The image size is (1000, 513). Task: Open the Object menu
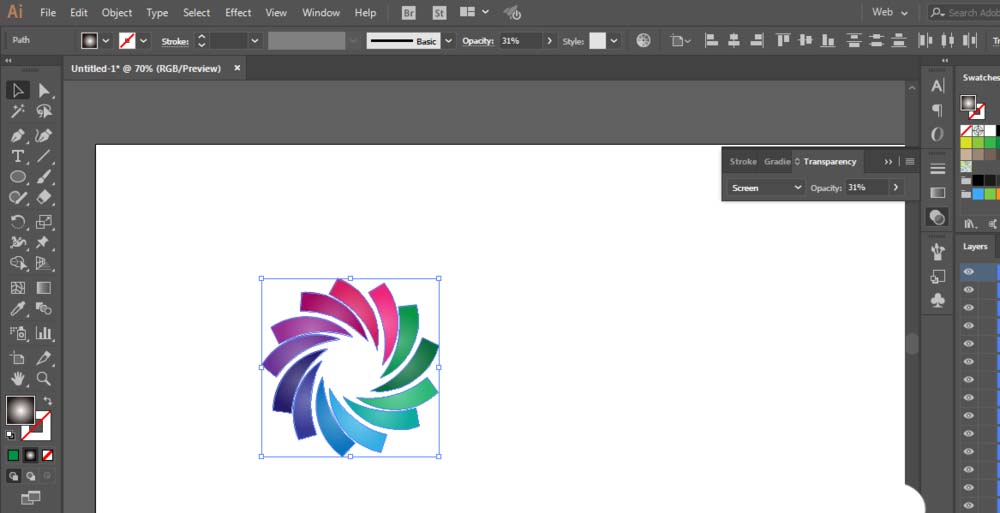click(117, 13)
